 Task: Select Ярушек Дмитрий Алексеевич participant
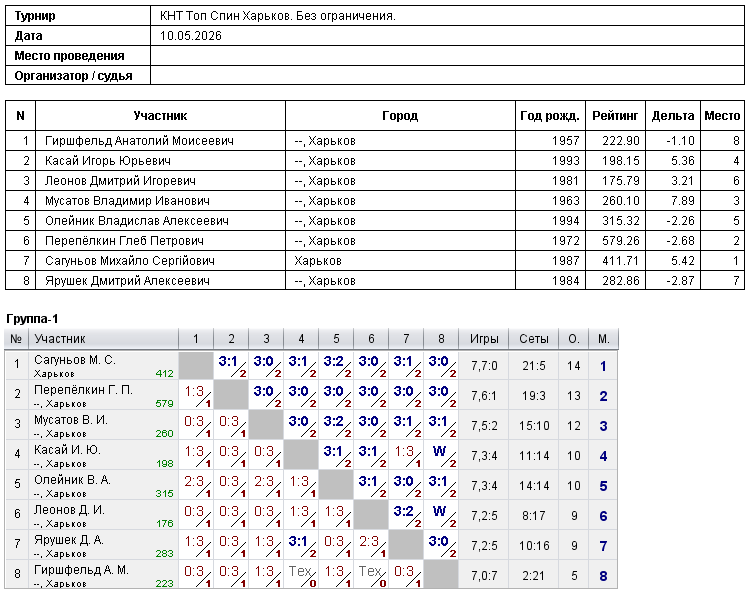coord(127,281)
